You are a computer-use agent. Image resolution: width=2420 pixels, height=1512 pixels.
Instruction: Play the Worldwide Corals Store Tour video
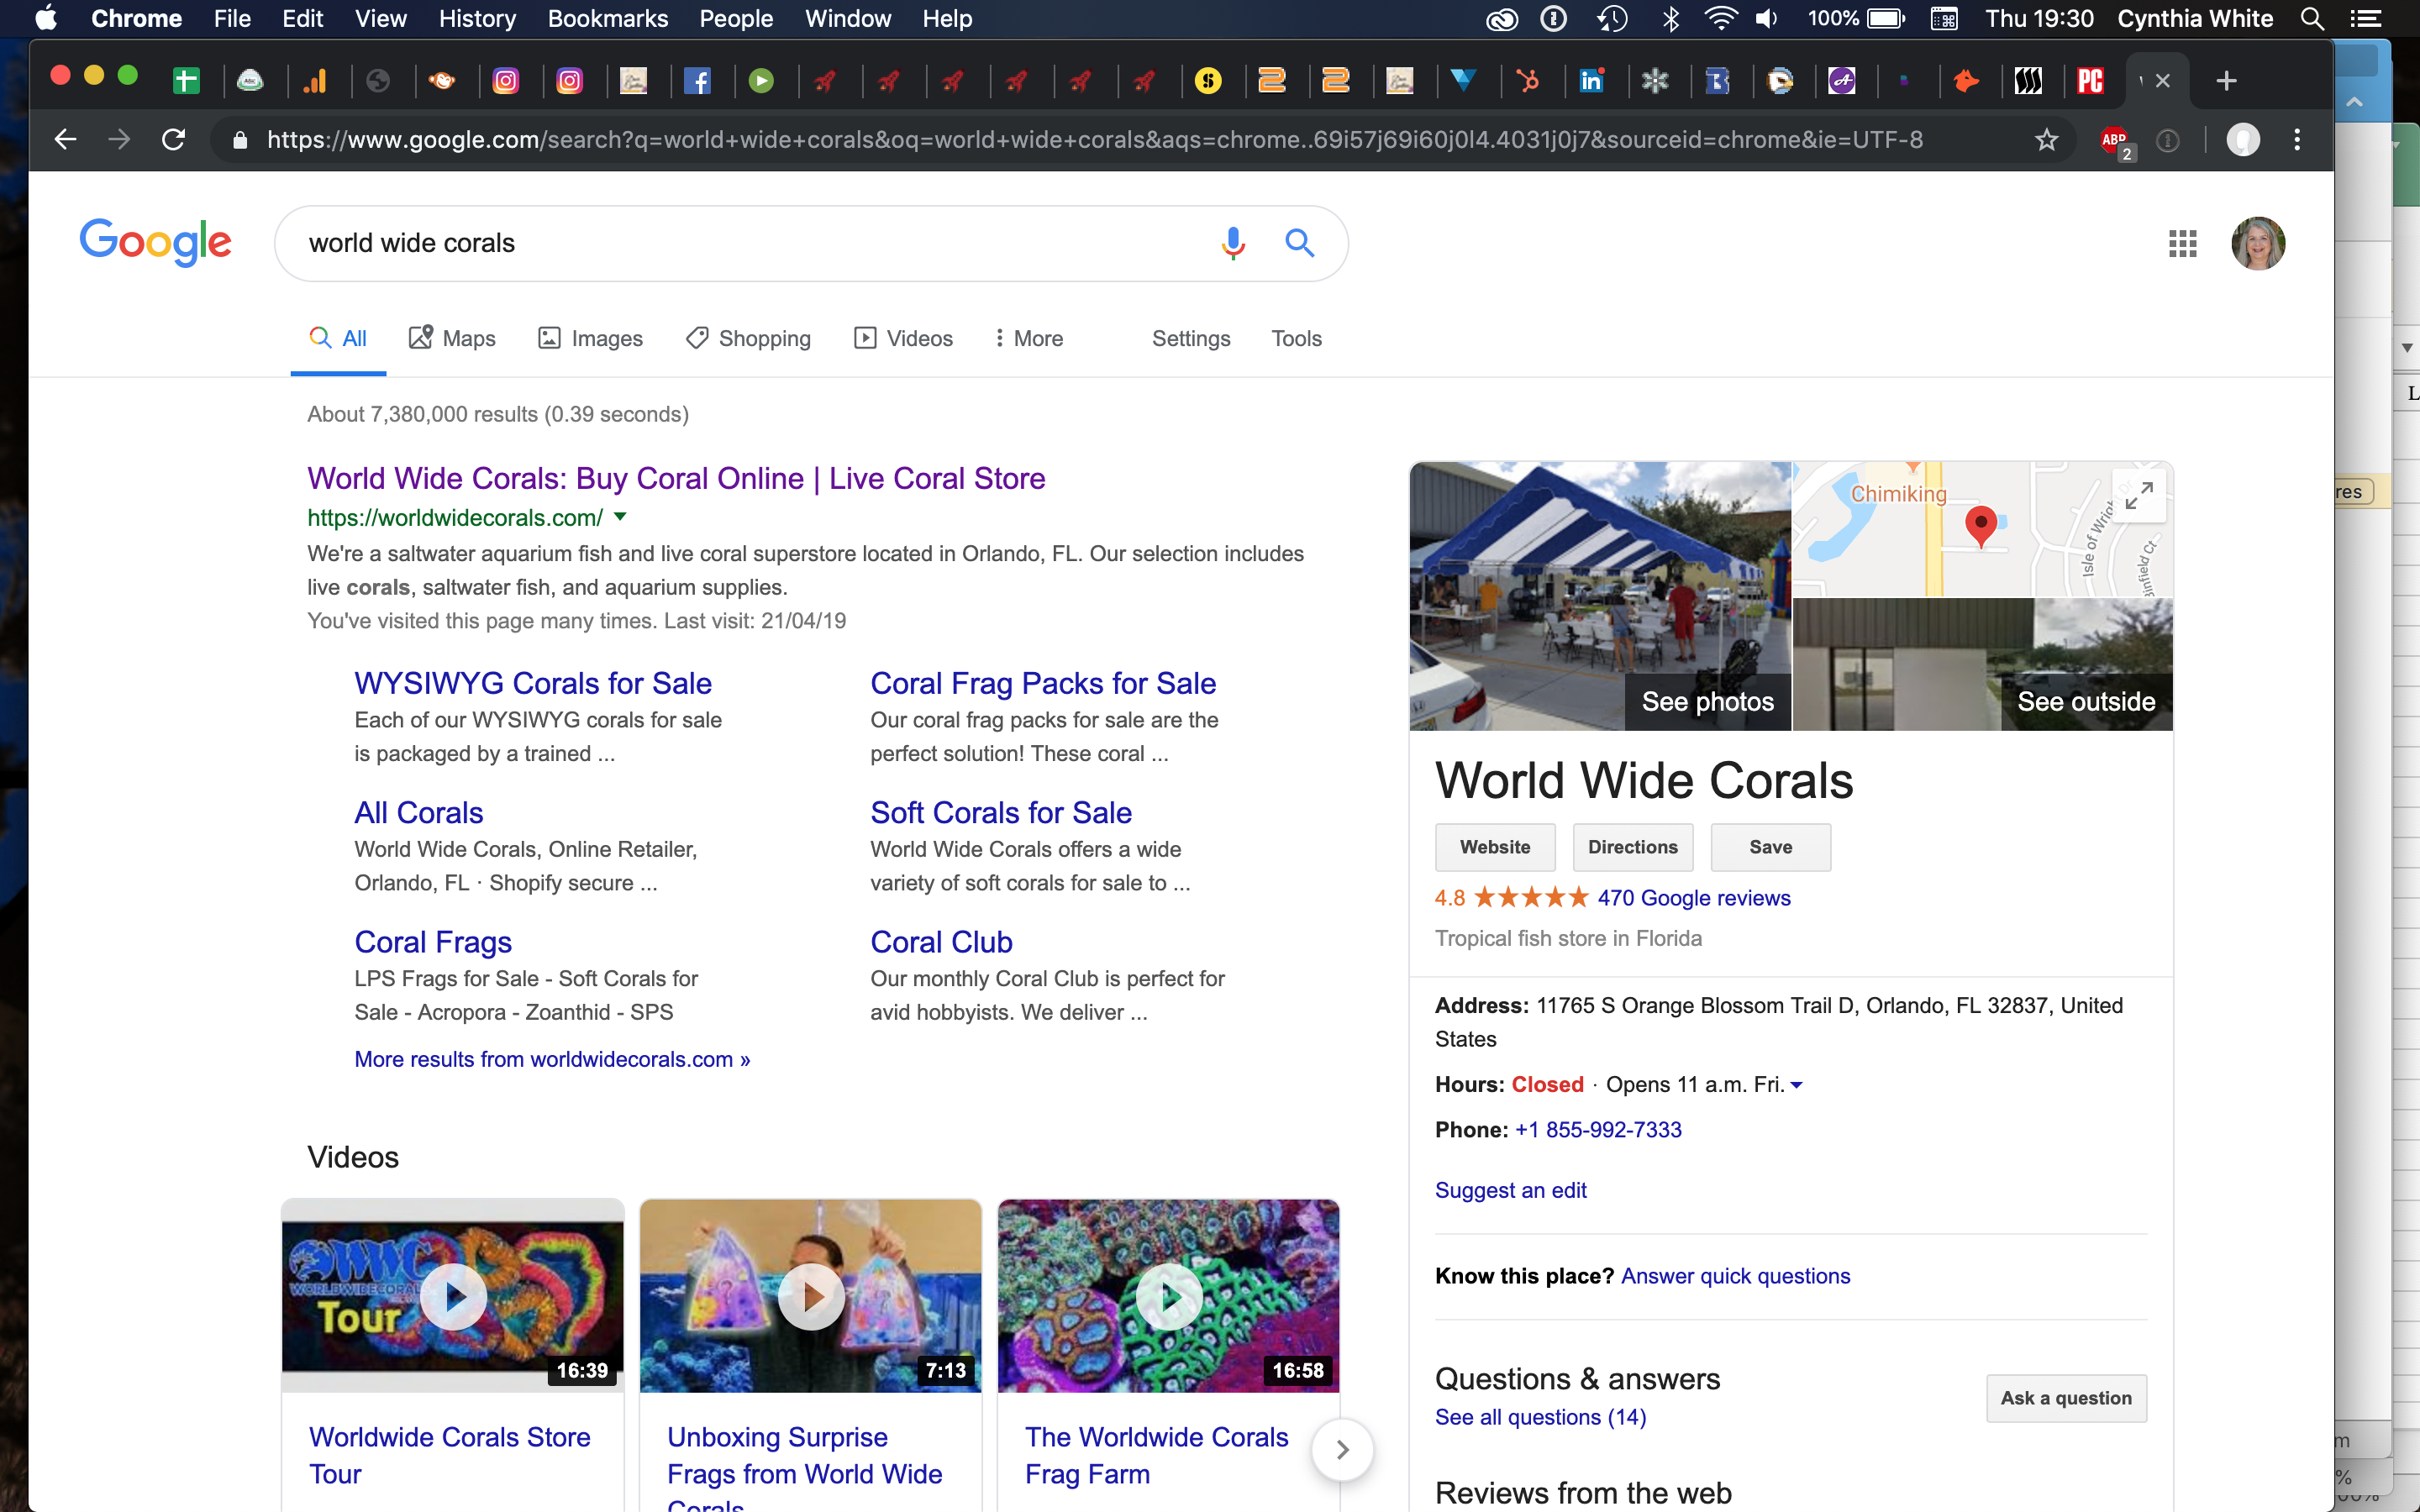coord(453,1296)
